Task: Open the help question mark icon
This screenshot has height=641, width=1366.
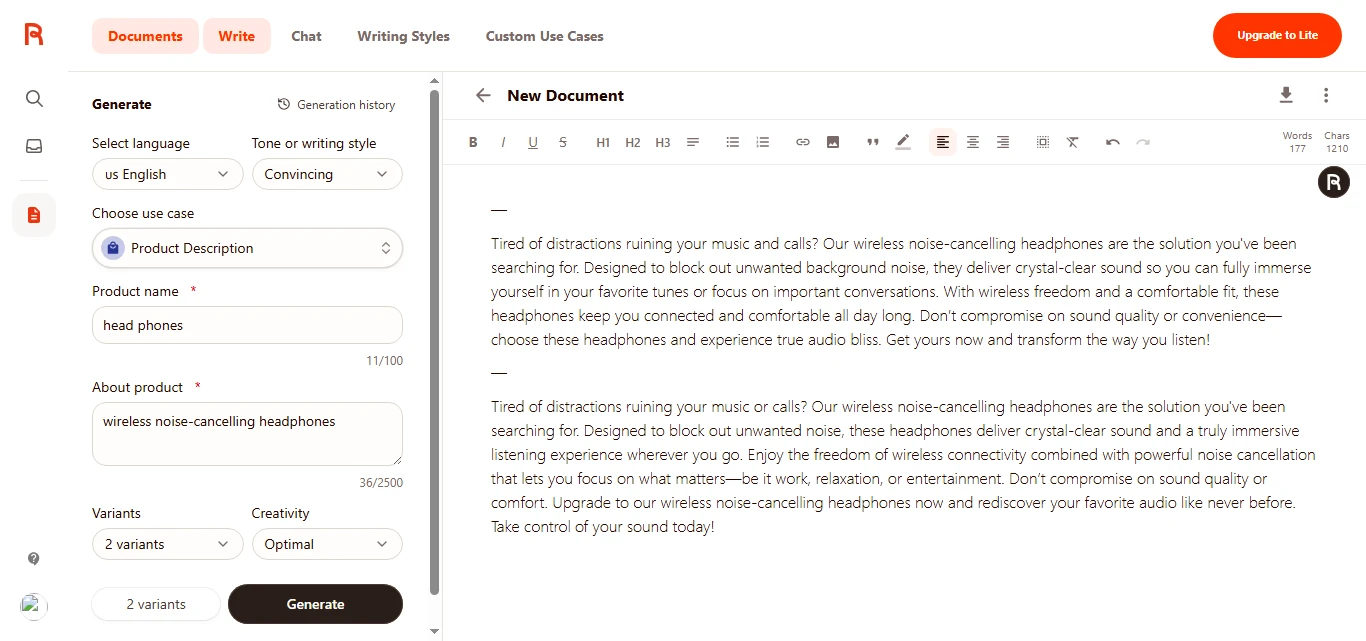Action: tap(34, 559)
